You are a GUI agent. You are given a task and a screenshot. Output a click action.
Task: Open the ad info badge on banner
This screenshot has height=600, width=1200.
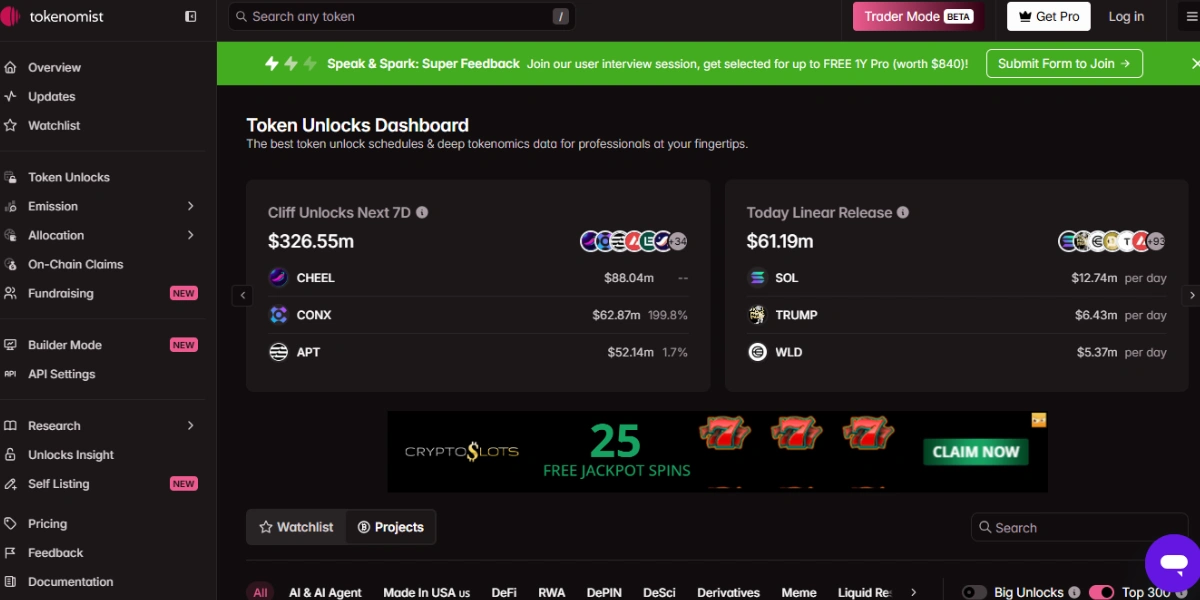[1039, 420]
